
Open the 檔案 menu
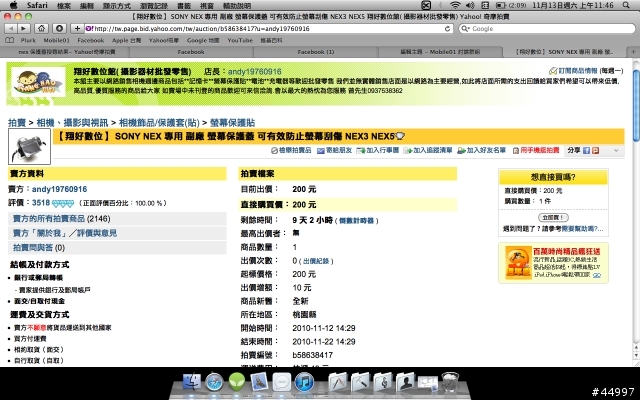point(64,5)
